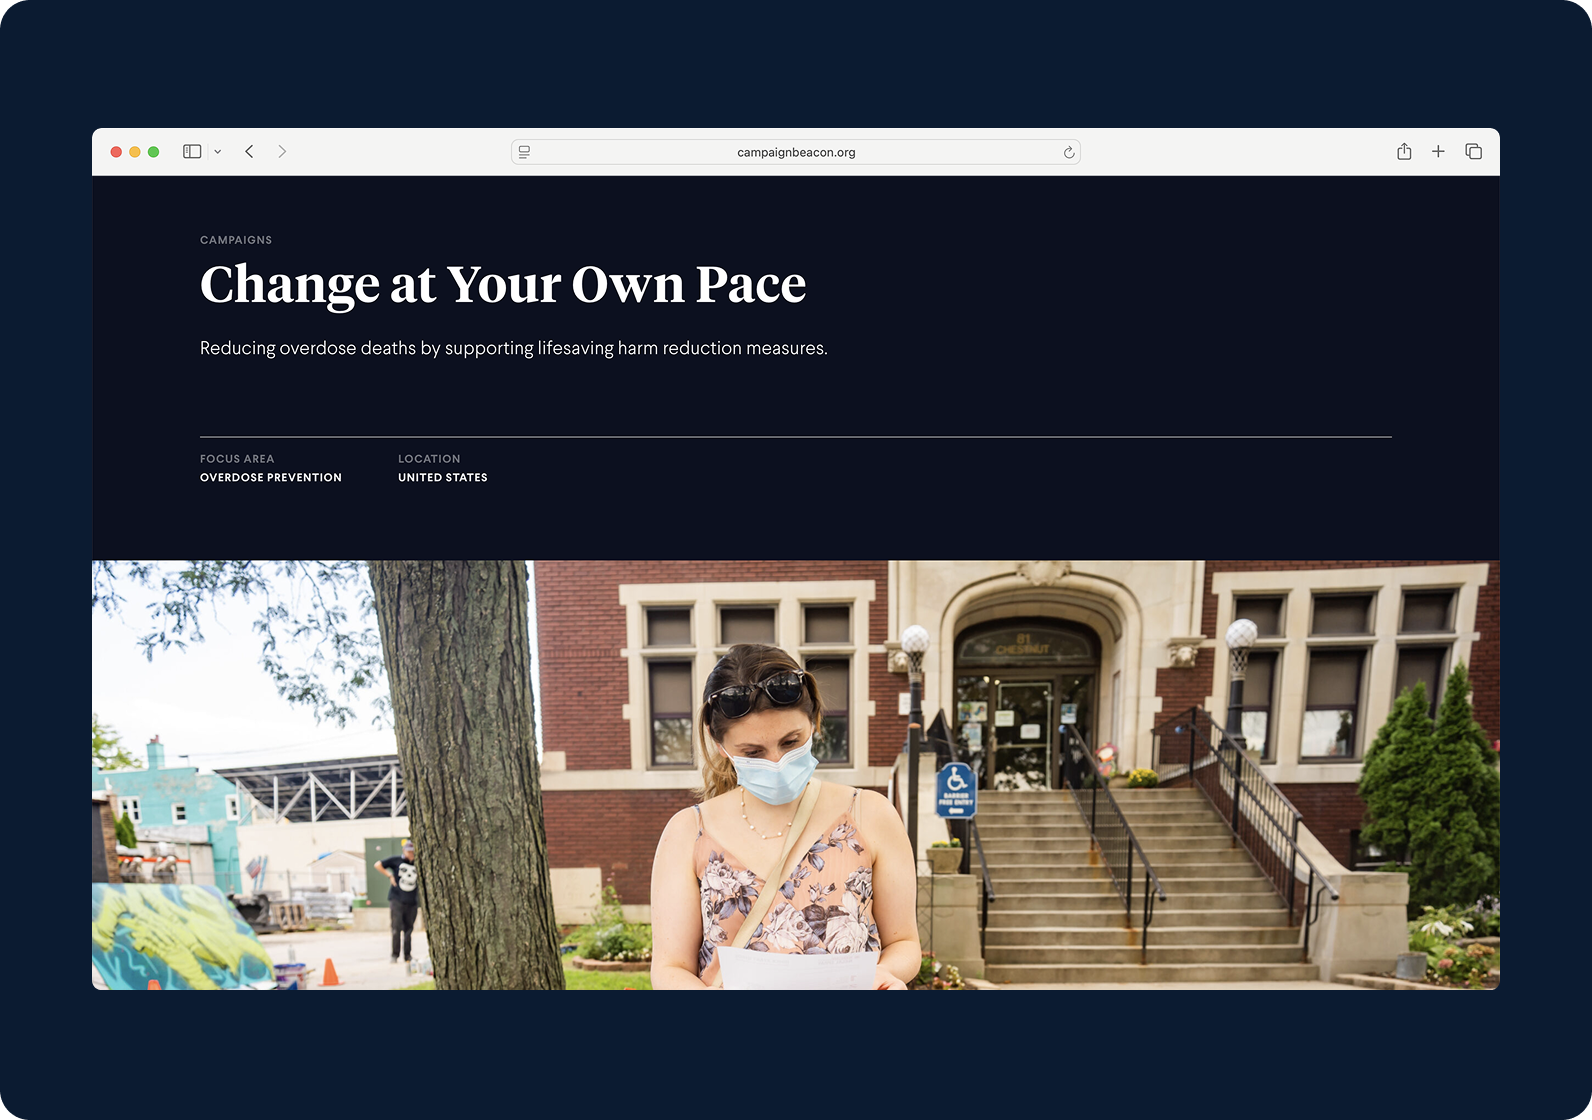The height and width of the screenshot is (1120, 1592).
Task: Click the CAMPAIGNS breadcrumb label
Action: coord(236,240)
